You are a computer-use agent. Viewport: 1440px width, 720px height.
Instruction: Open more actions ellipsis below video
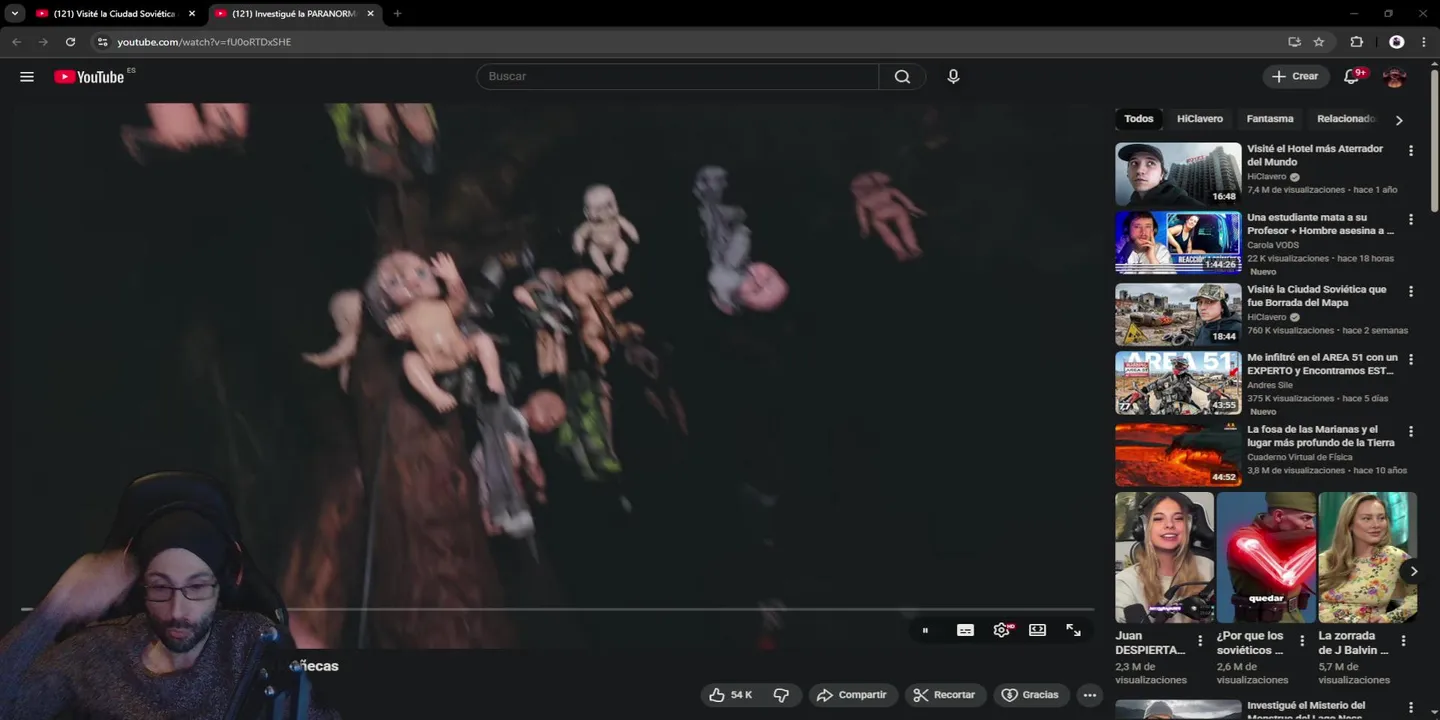coord(1090,695)
